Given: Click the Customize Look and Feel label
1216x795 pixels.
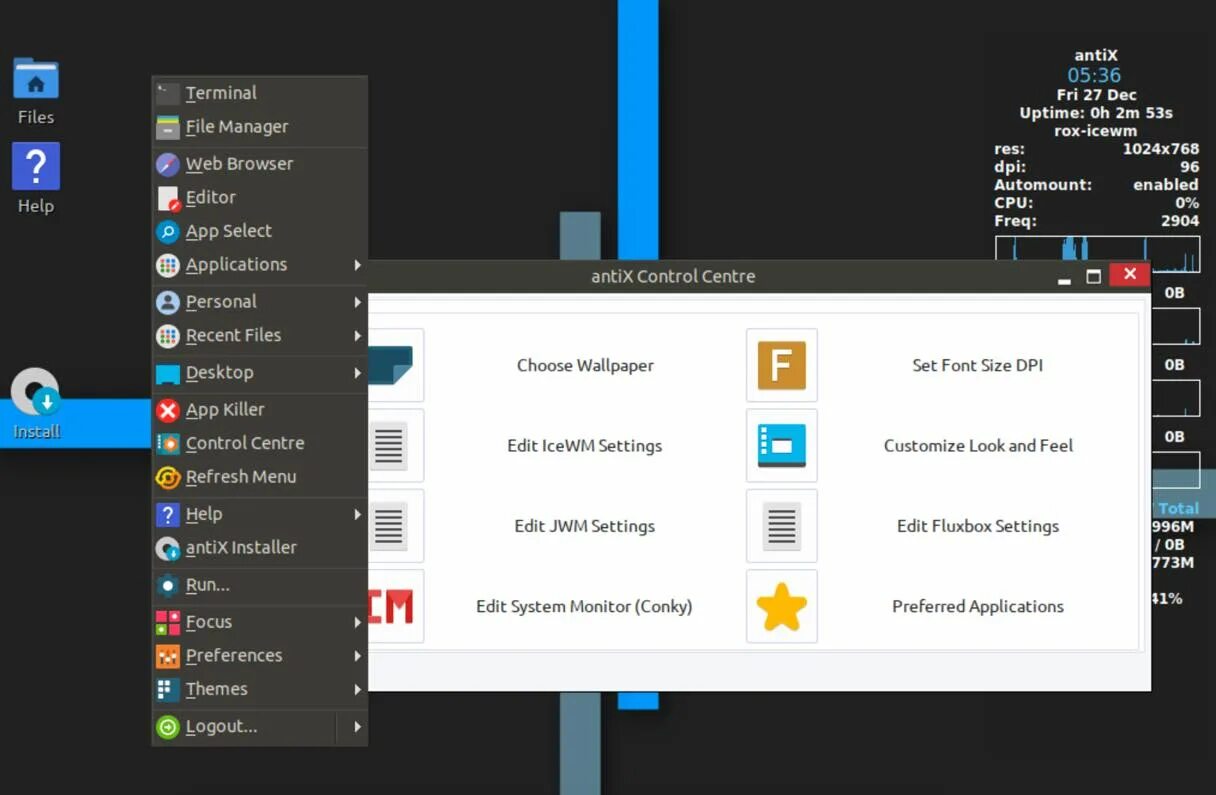Looking at the screenshot, I should (978, 446).
